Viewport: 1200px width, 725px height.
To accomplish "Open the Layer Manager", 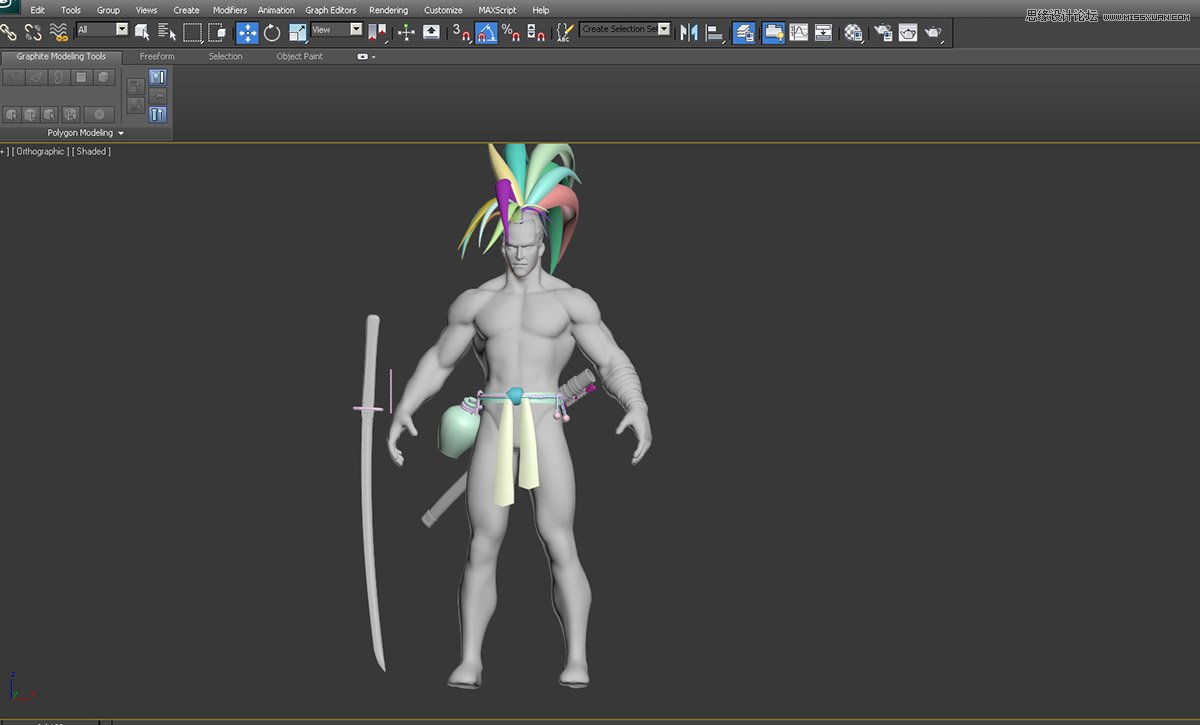I will pos(744,32).
